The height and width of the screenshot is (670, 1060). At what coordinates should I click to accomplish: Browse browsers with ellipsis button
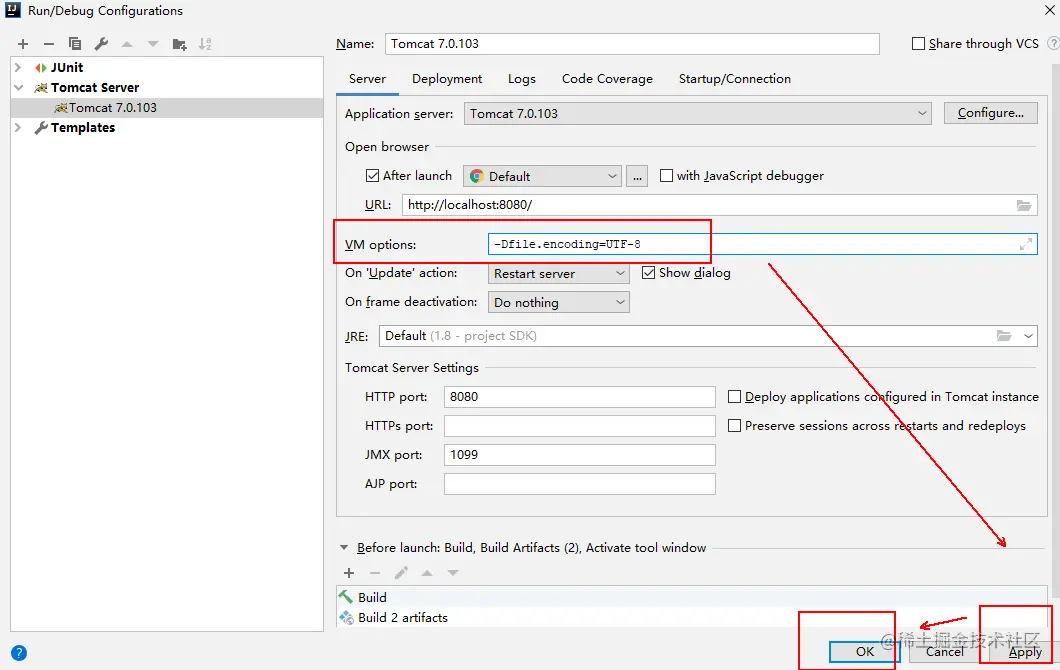click(x=637, y=176)
